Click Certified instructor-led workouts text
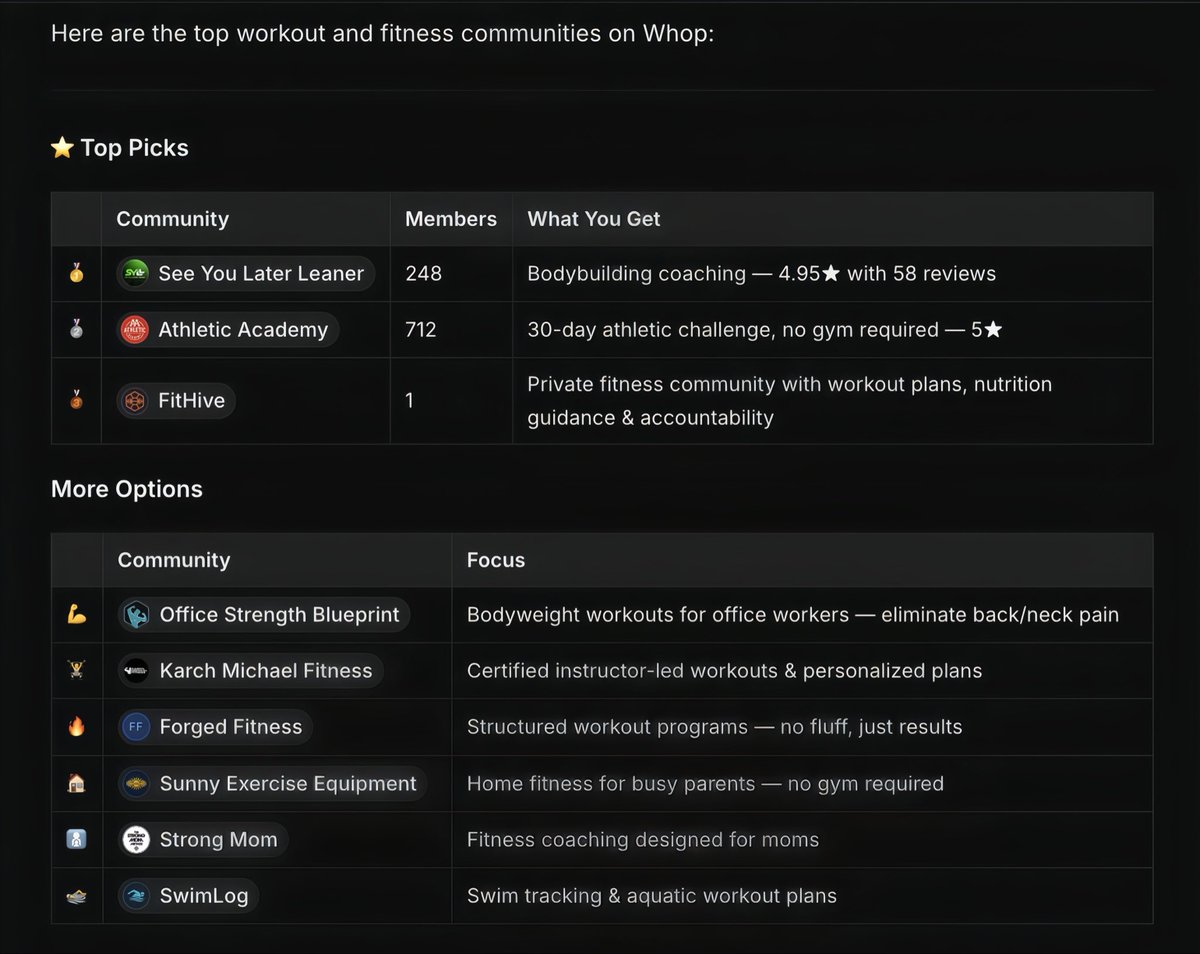The height and width of the screenshot is (954, 1200). 725,671
